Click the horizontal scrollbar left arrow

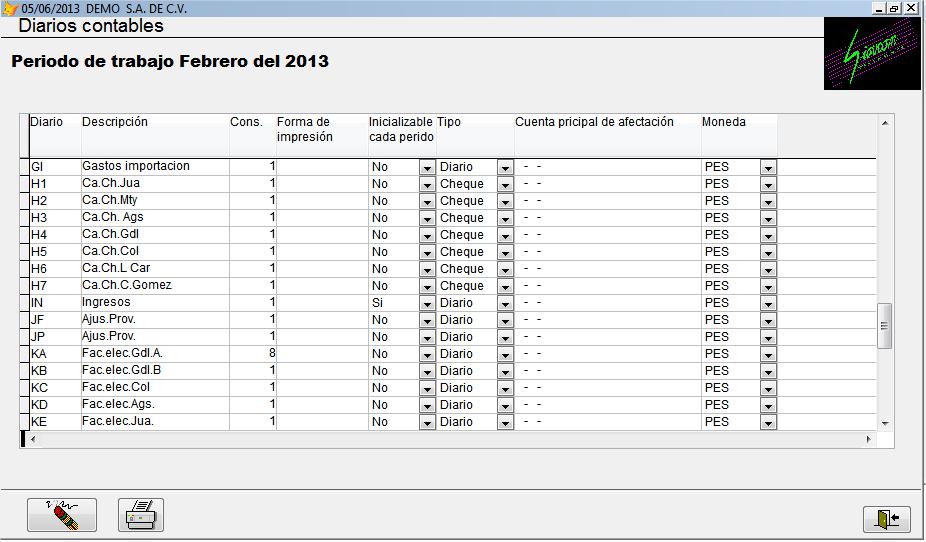coord(33,439)
